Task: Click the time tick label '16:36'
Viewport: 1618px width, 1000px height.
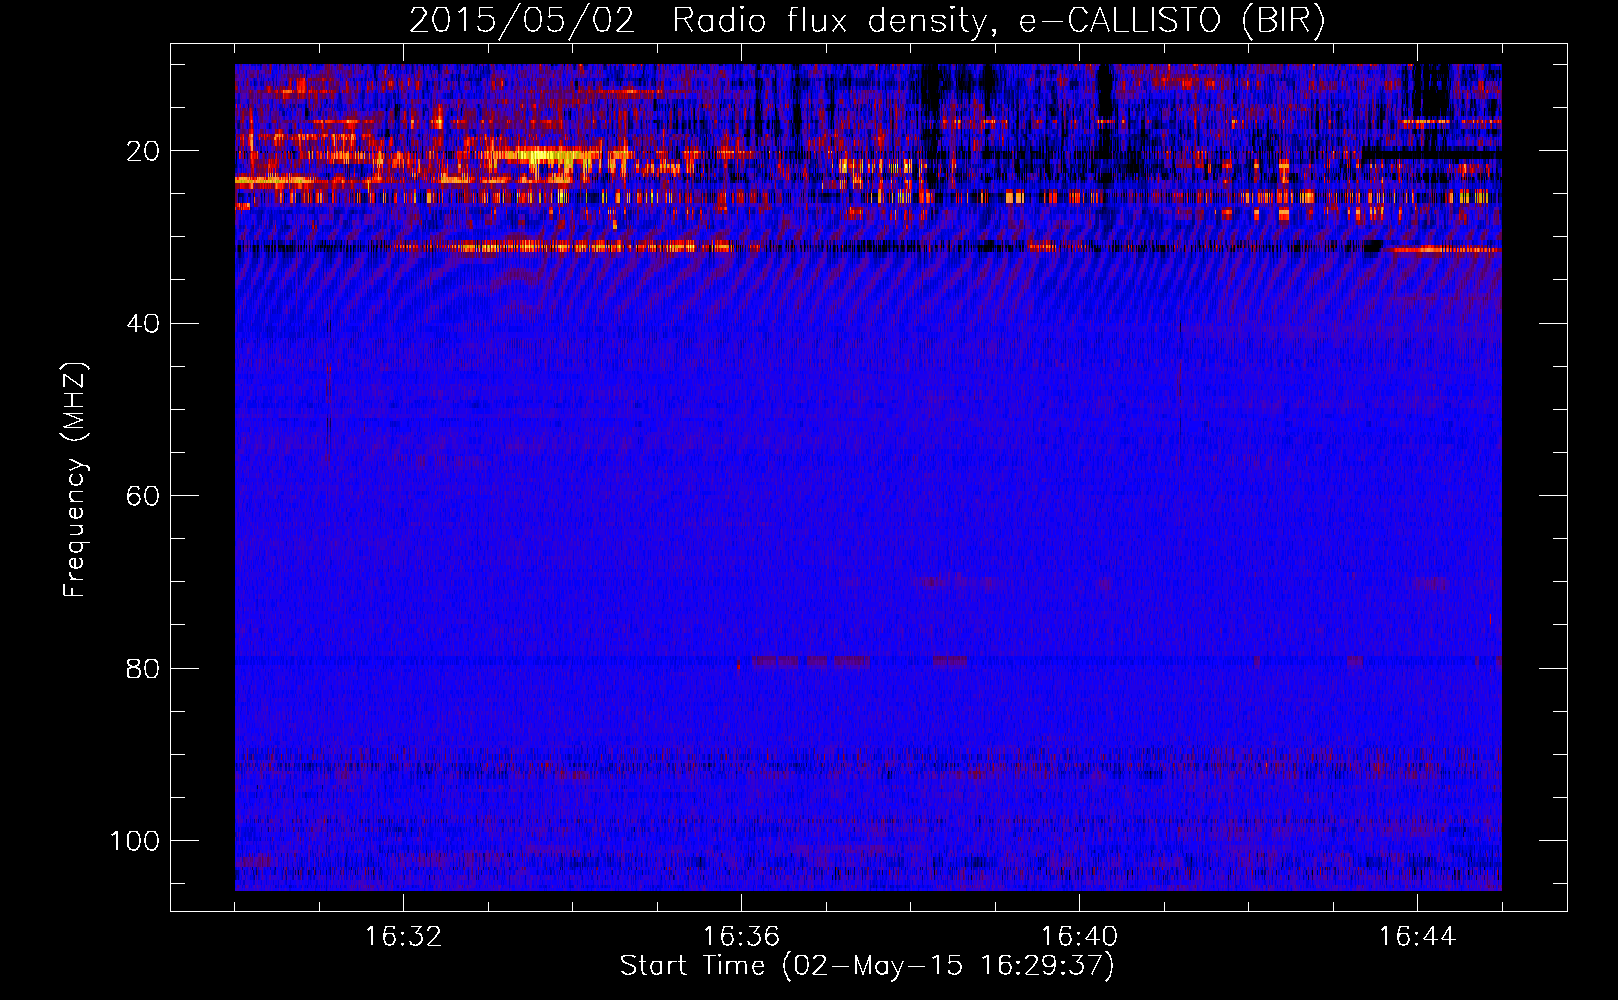Action: pos(741,937)
